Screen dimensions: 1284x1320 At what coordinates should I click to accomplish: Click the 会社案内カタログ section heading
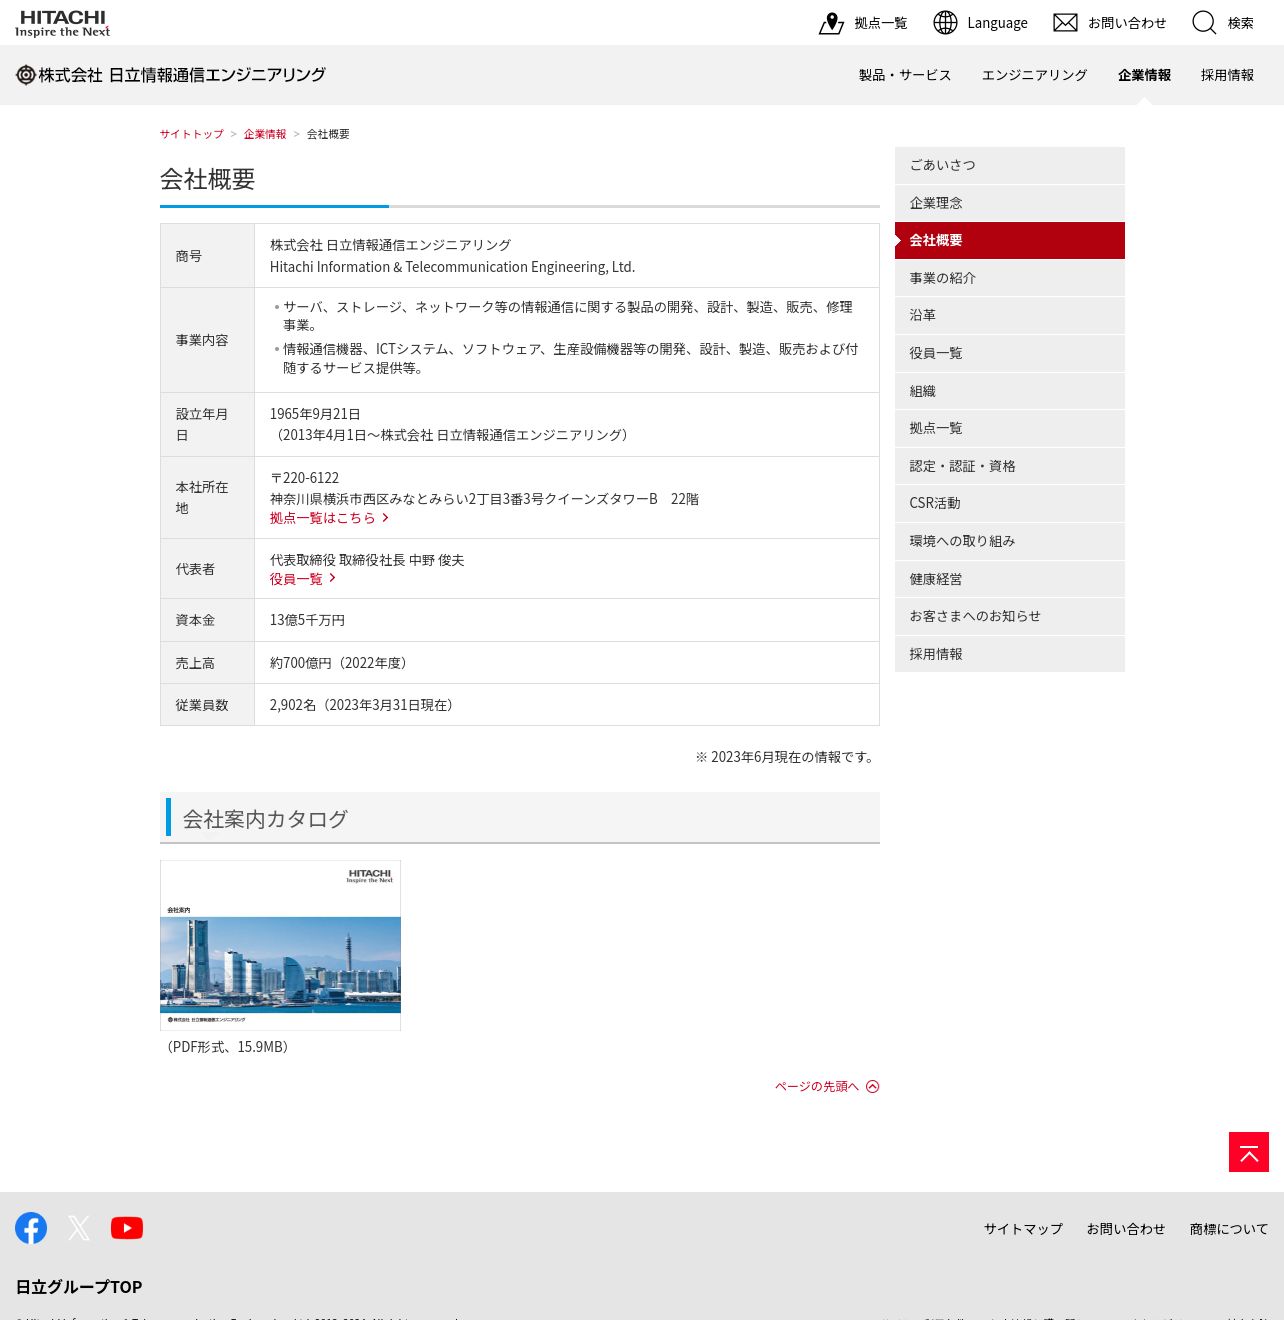[x=265, y=819]
